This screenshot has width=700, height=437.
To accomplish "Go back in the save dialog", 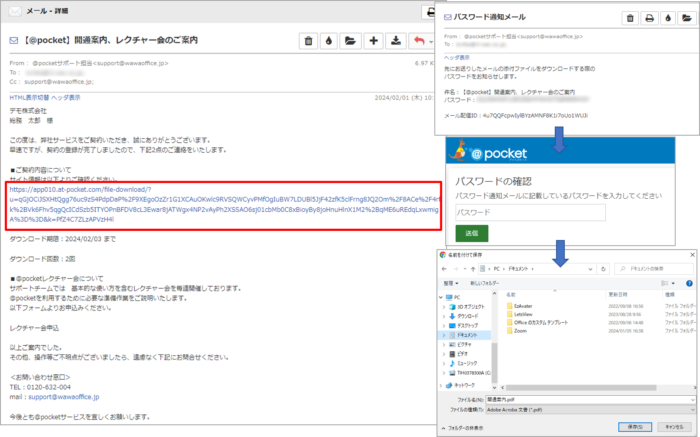I will (x=444, y=269).
